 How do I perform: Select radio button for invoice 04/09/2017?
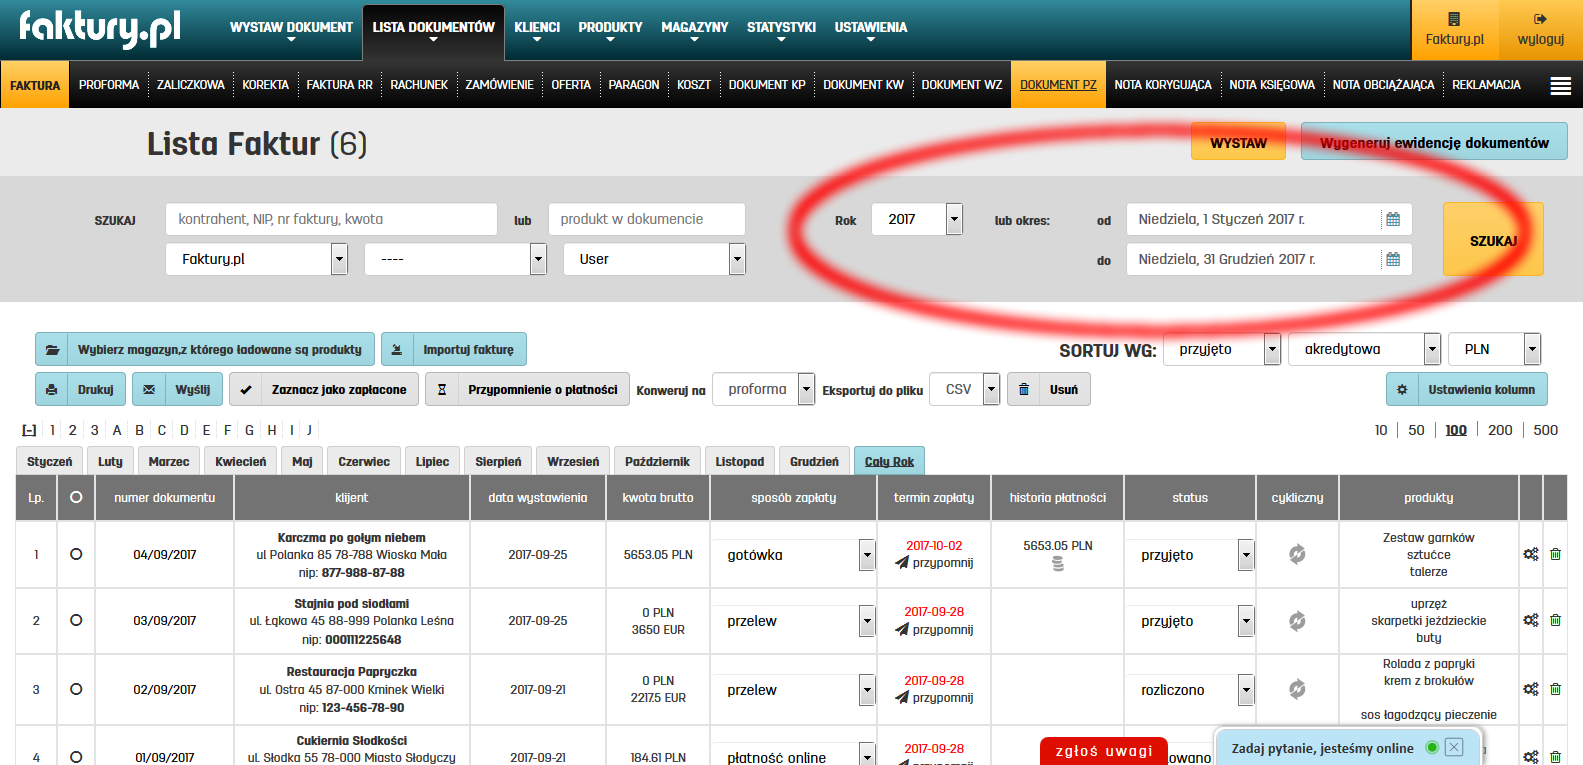pyautogui.click(x=76, y=554)
